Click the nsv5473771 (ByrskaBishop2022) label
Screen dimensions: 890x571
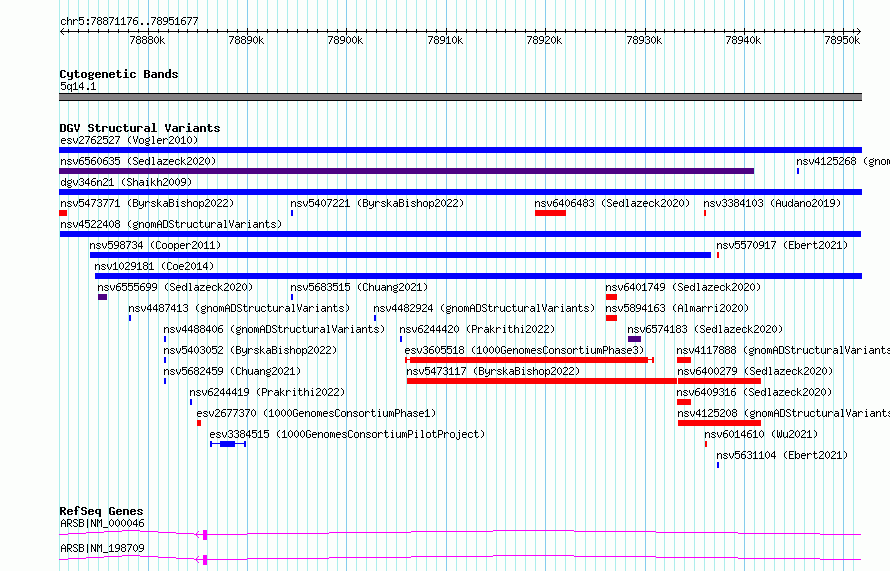click(x=147, y=203)
